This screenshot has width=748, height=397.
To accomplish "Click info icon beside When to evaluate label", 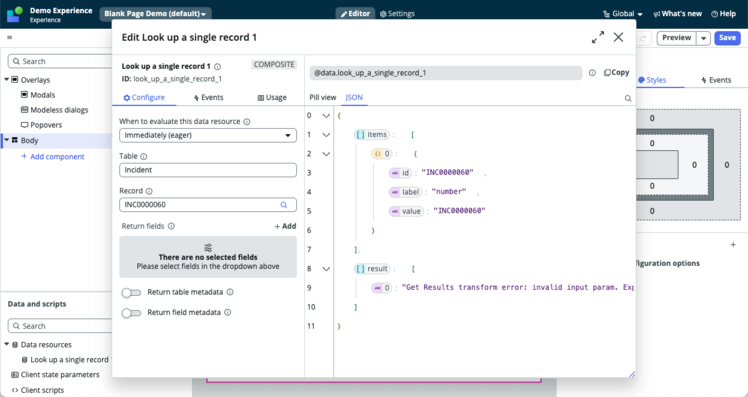I will 247,122.
